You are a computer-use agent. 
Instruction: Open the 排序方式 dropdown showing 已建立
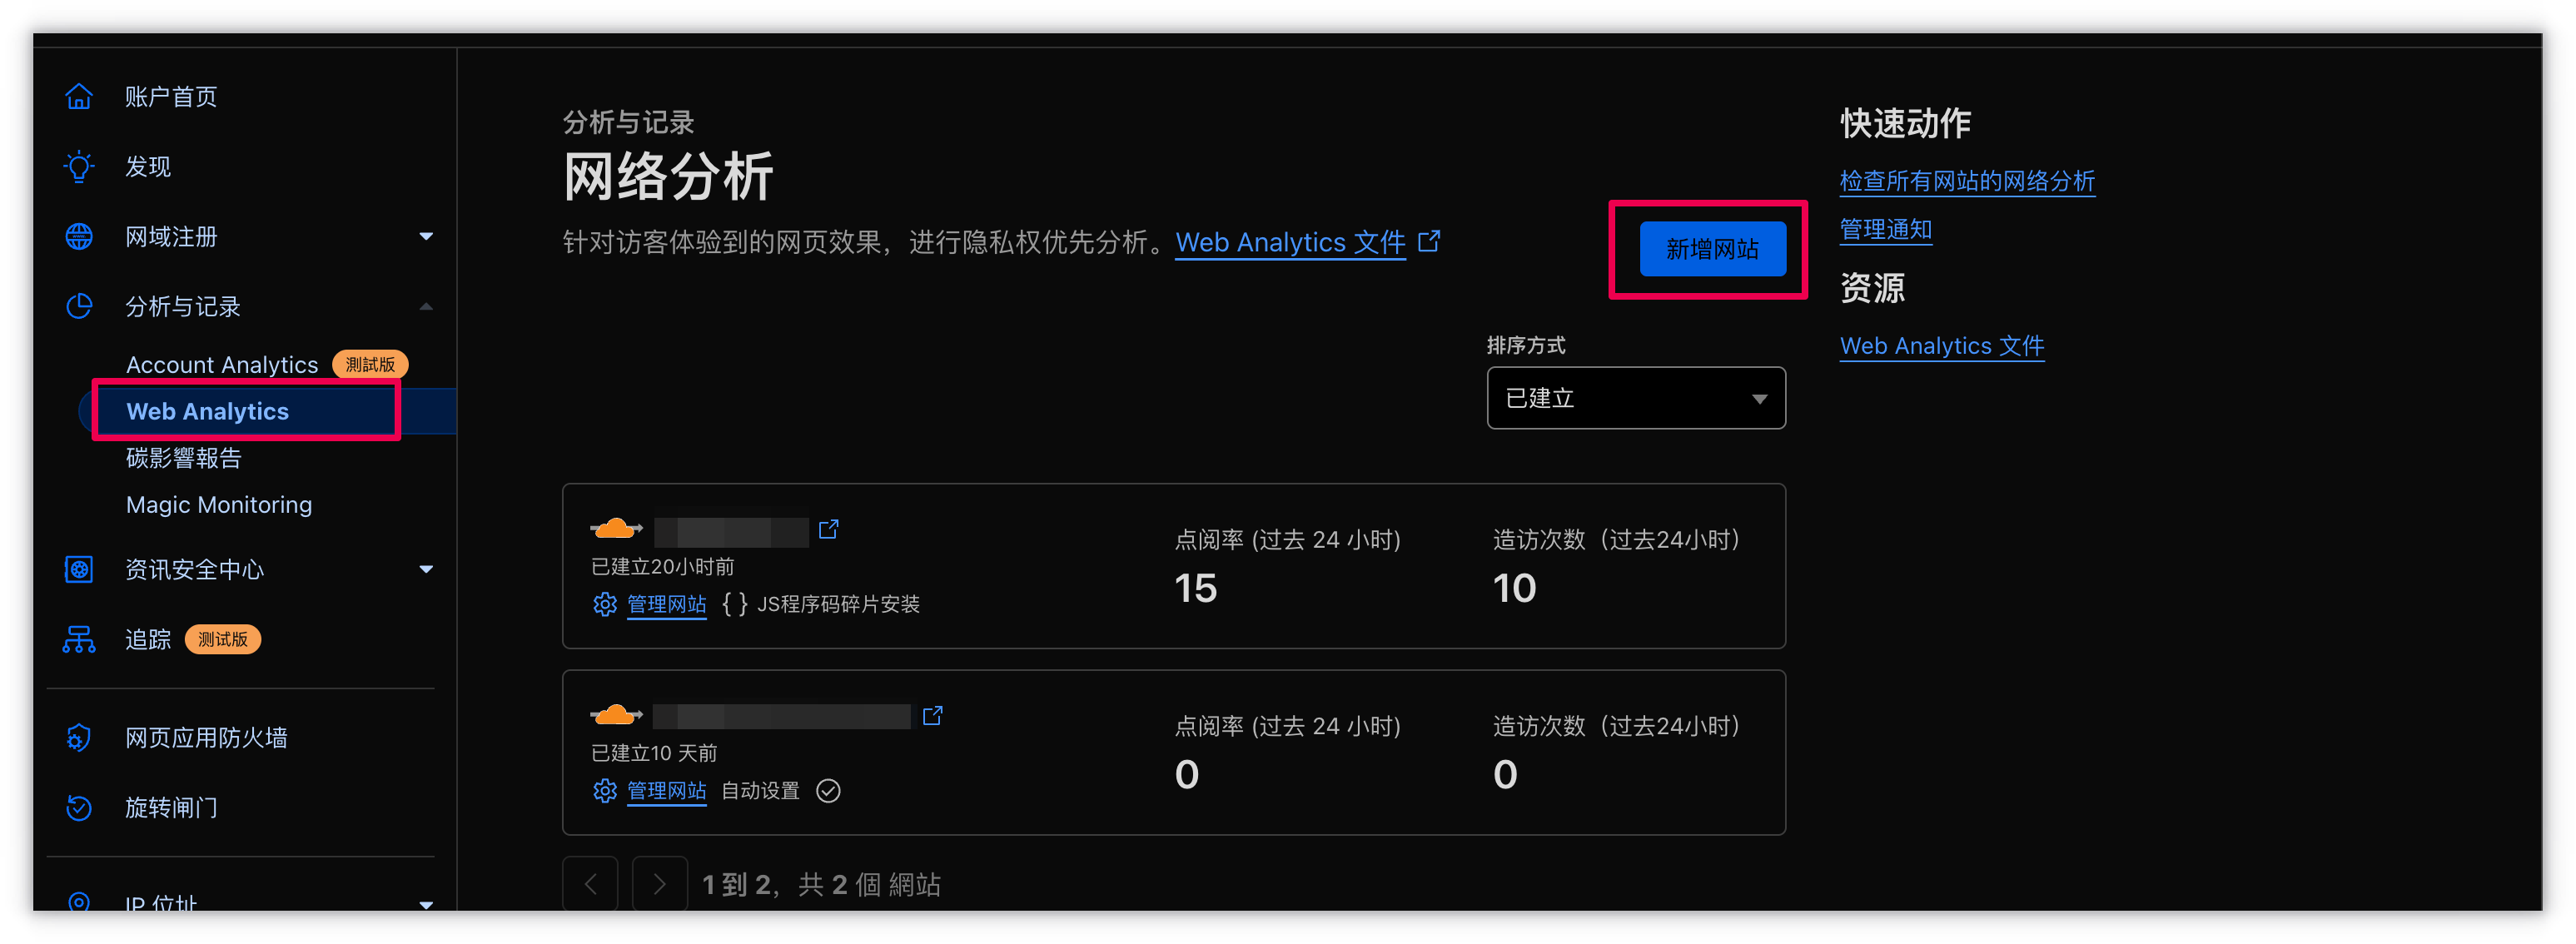click(x=1636, y=398)
